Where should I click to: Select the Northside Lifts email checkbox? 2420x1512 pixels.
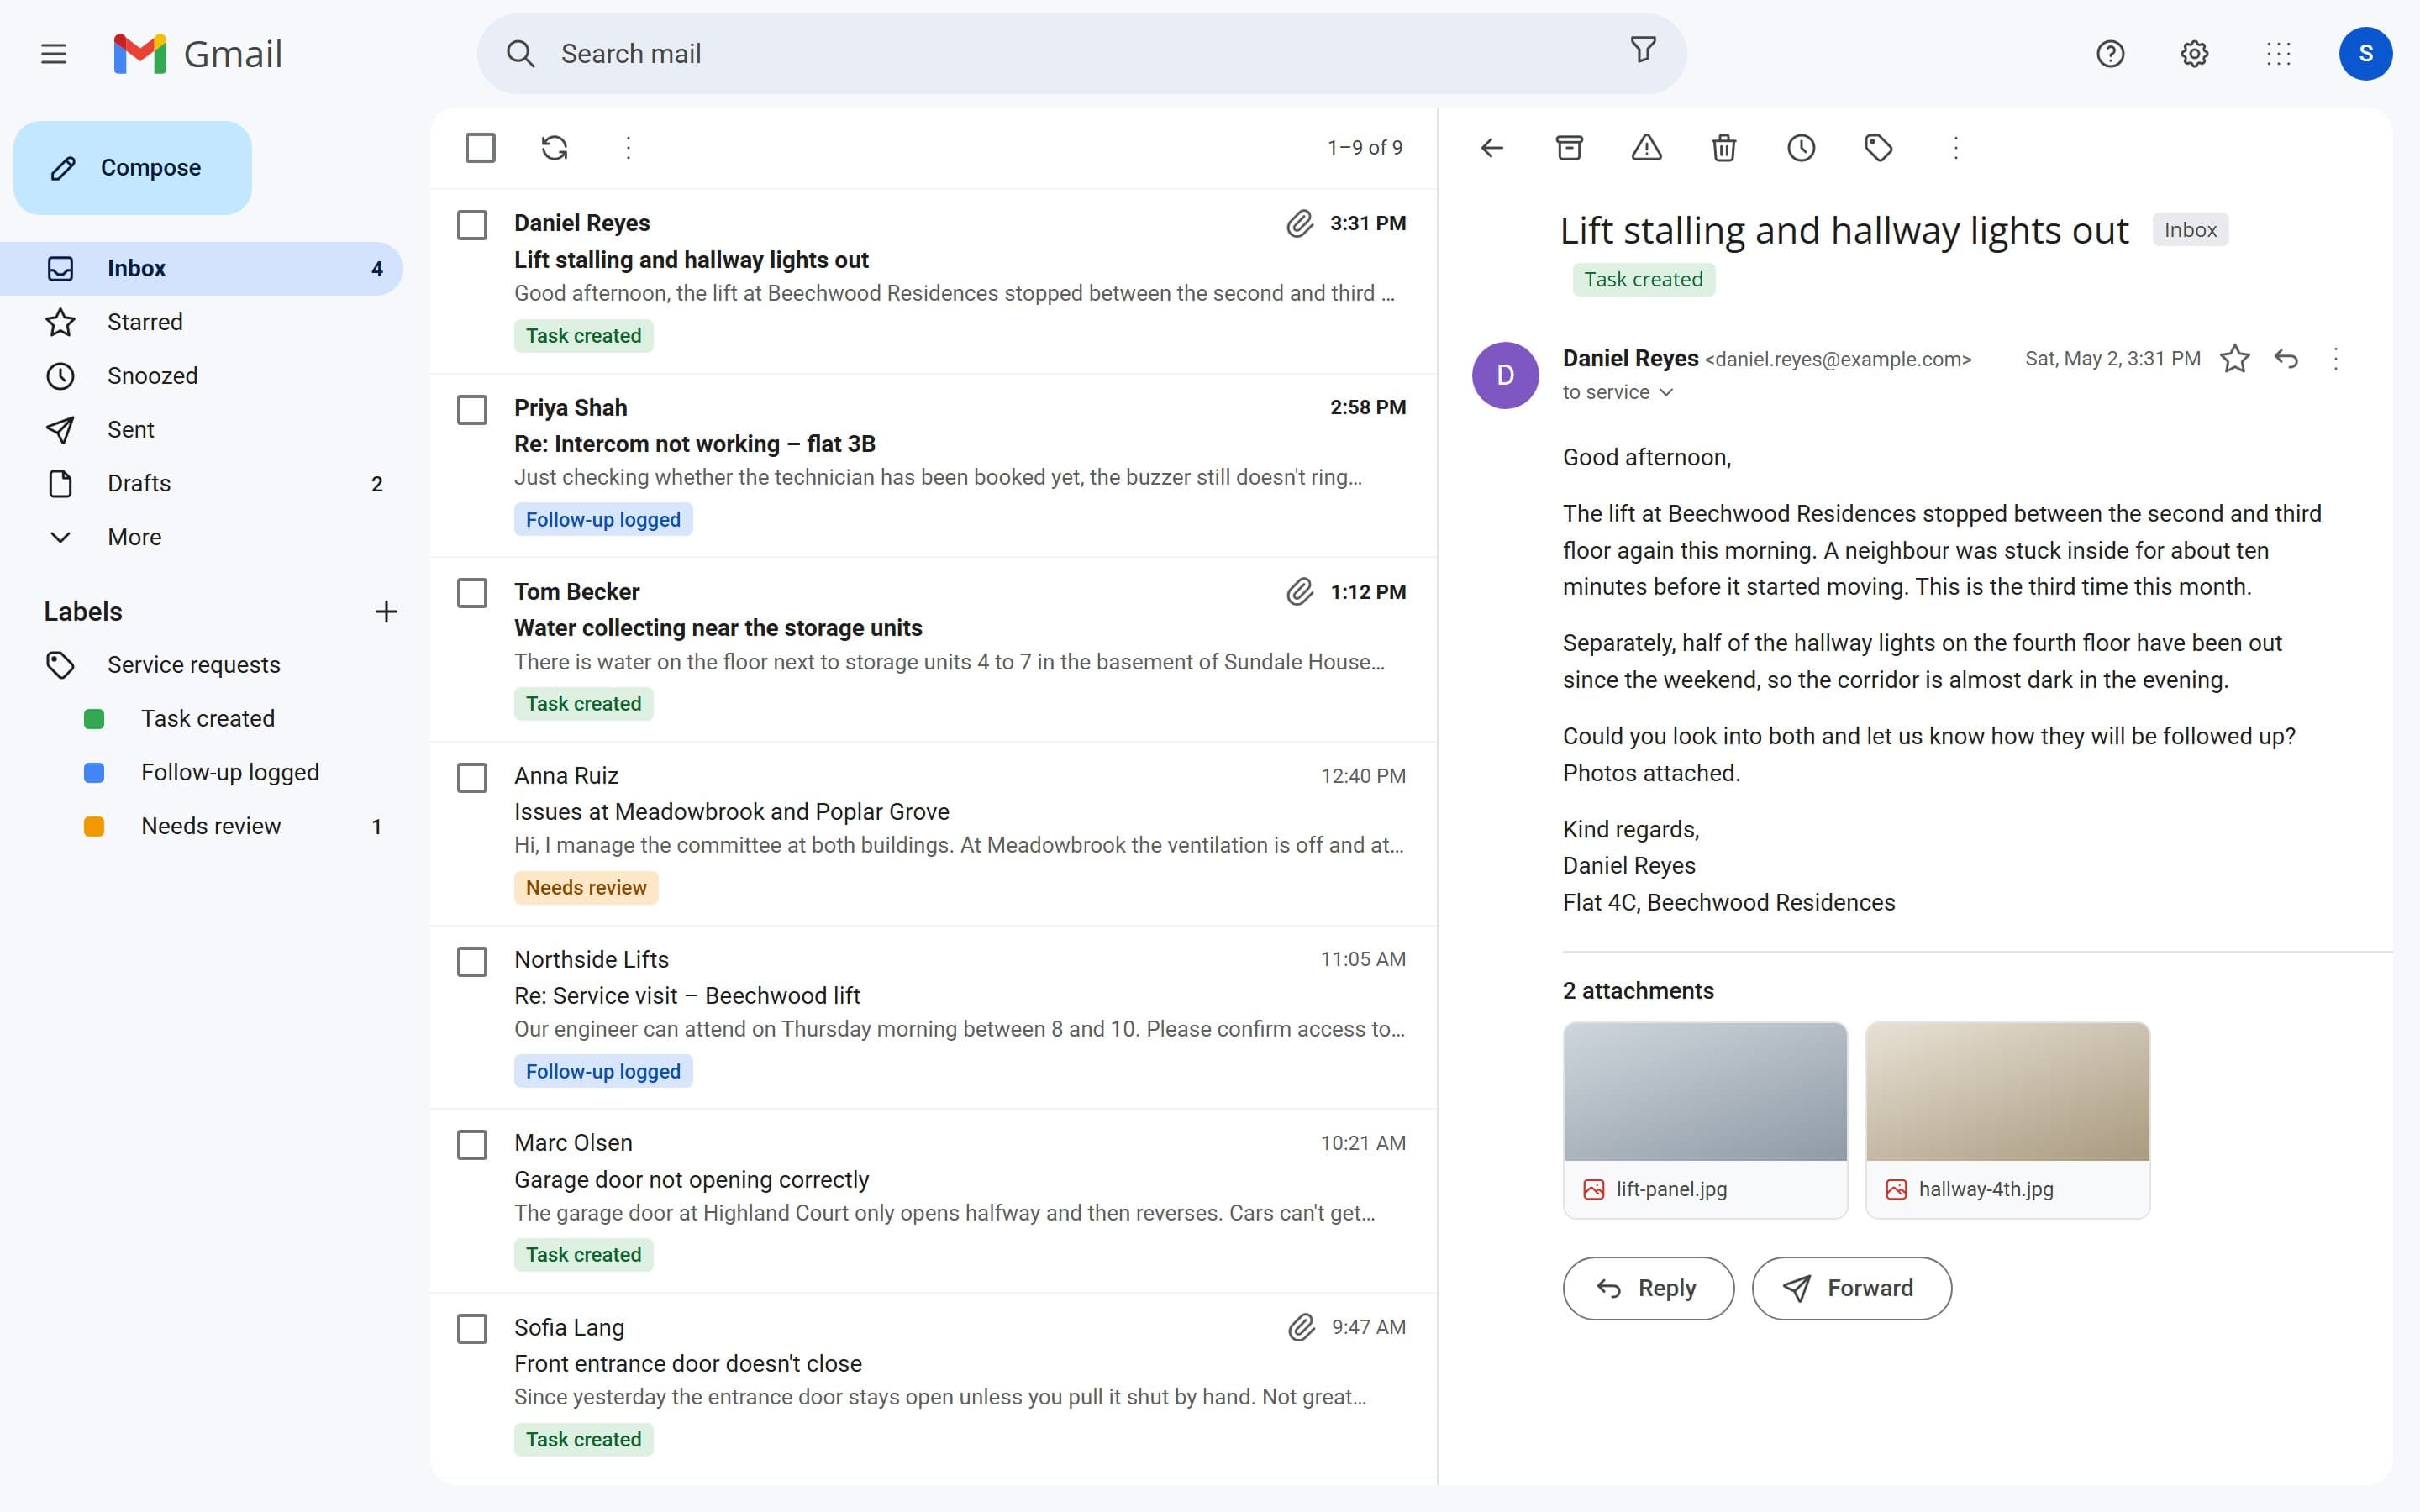point(472,961)
